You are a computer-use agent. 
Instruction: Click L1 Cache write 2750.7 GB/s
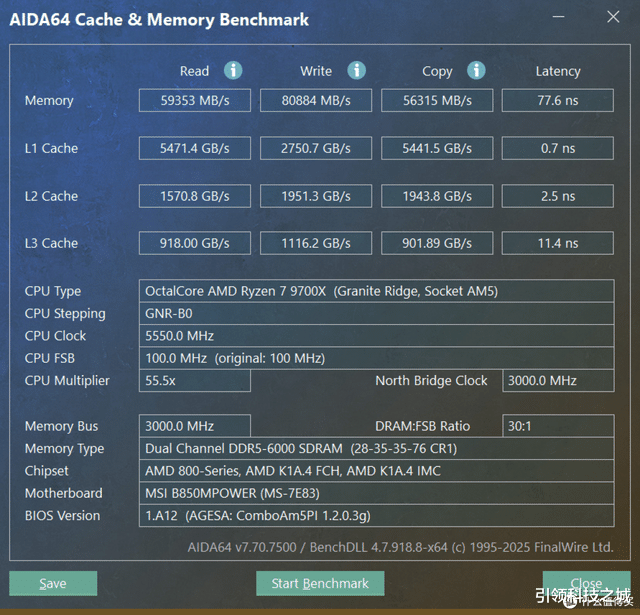316,148
